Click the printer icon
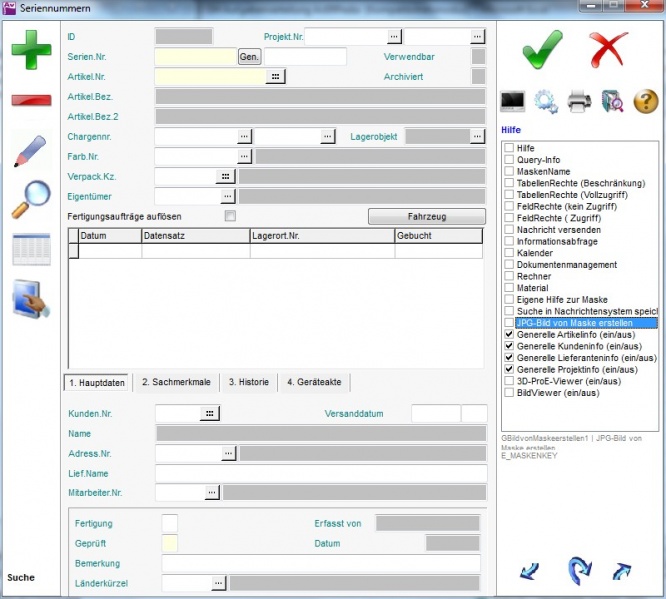Screen dimensions: 666x599 (x=579, y=101)
